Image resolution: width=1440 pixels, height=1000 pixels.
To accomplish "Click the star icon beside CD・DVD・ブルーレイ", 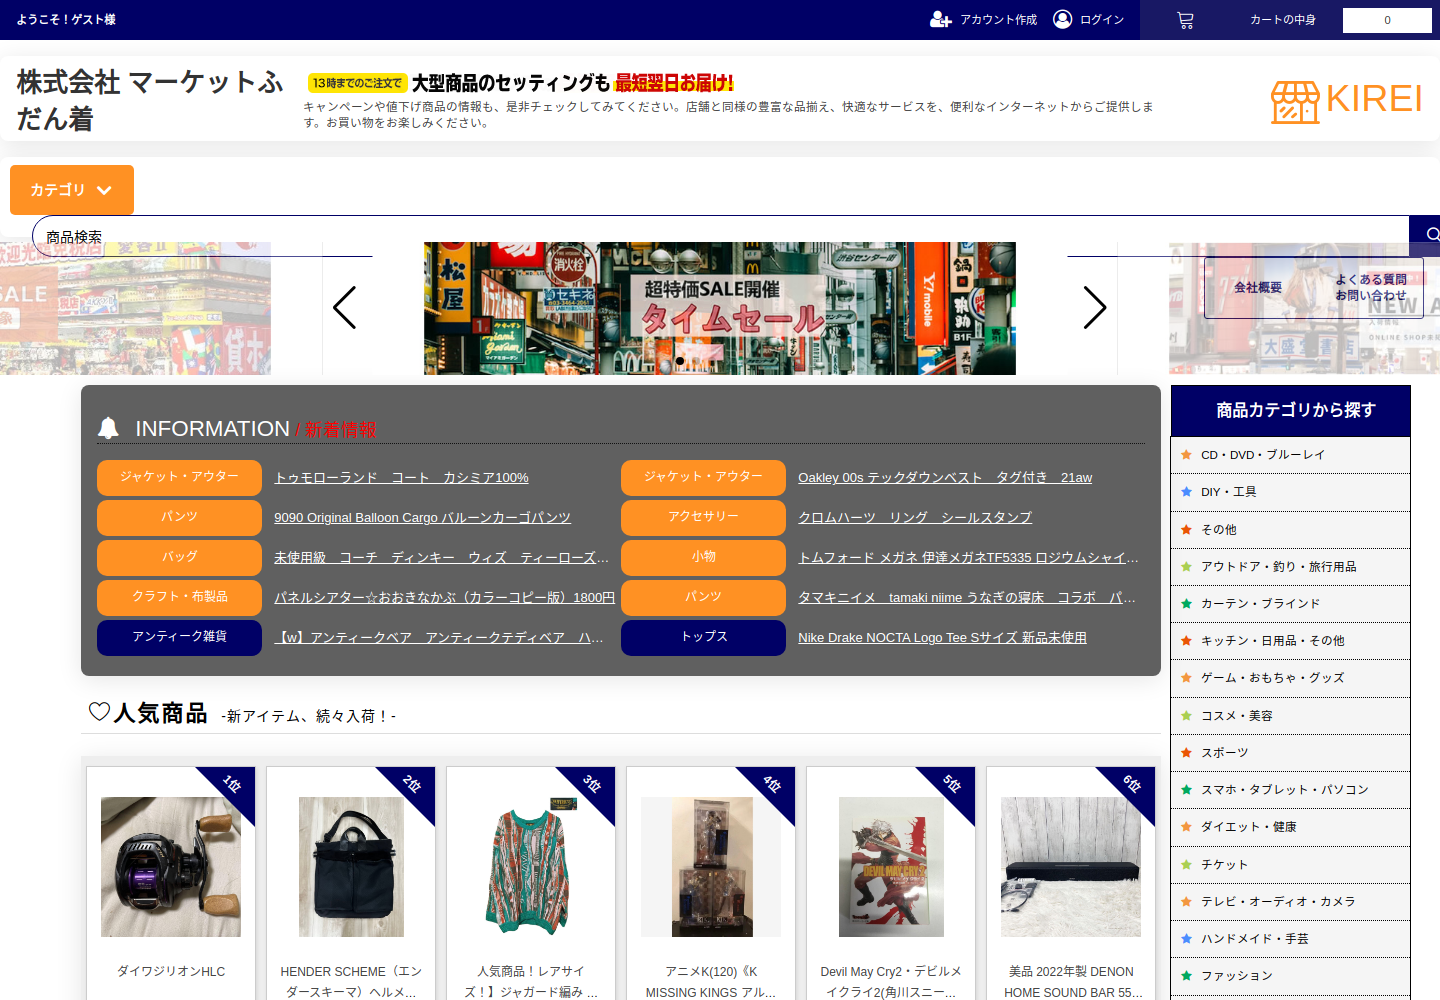I will click(1187, 455).
